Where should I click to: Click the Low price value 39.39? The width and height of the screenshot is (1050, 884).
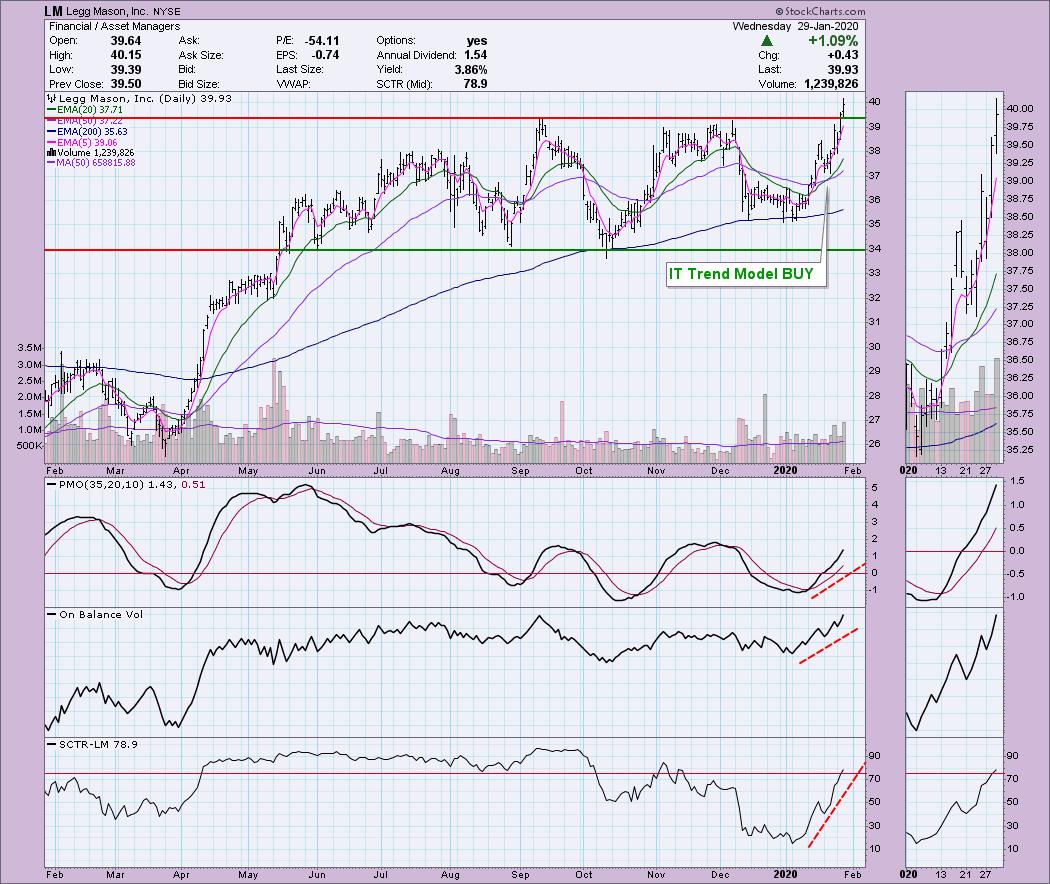pyautogui.click(x=126, y=70)
